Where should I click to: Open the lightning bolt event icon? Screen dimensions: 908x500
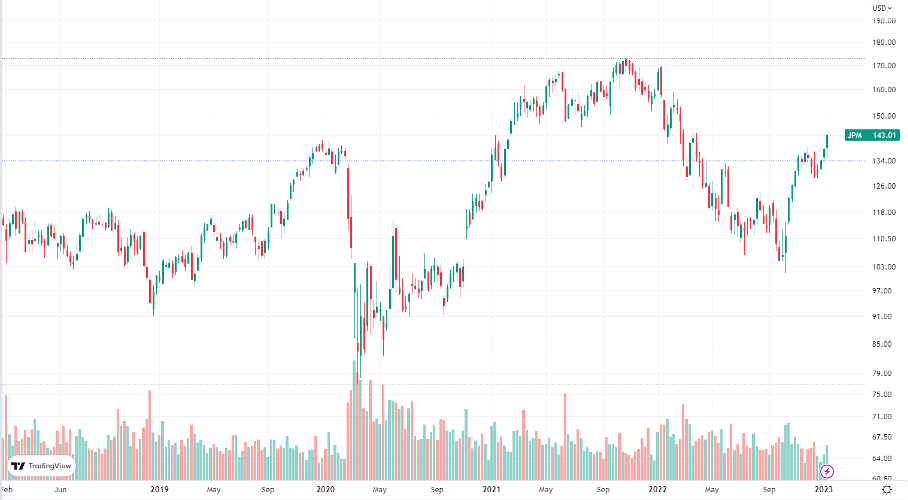tap(827, 471)
